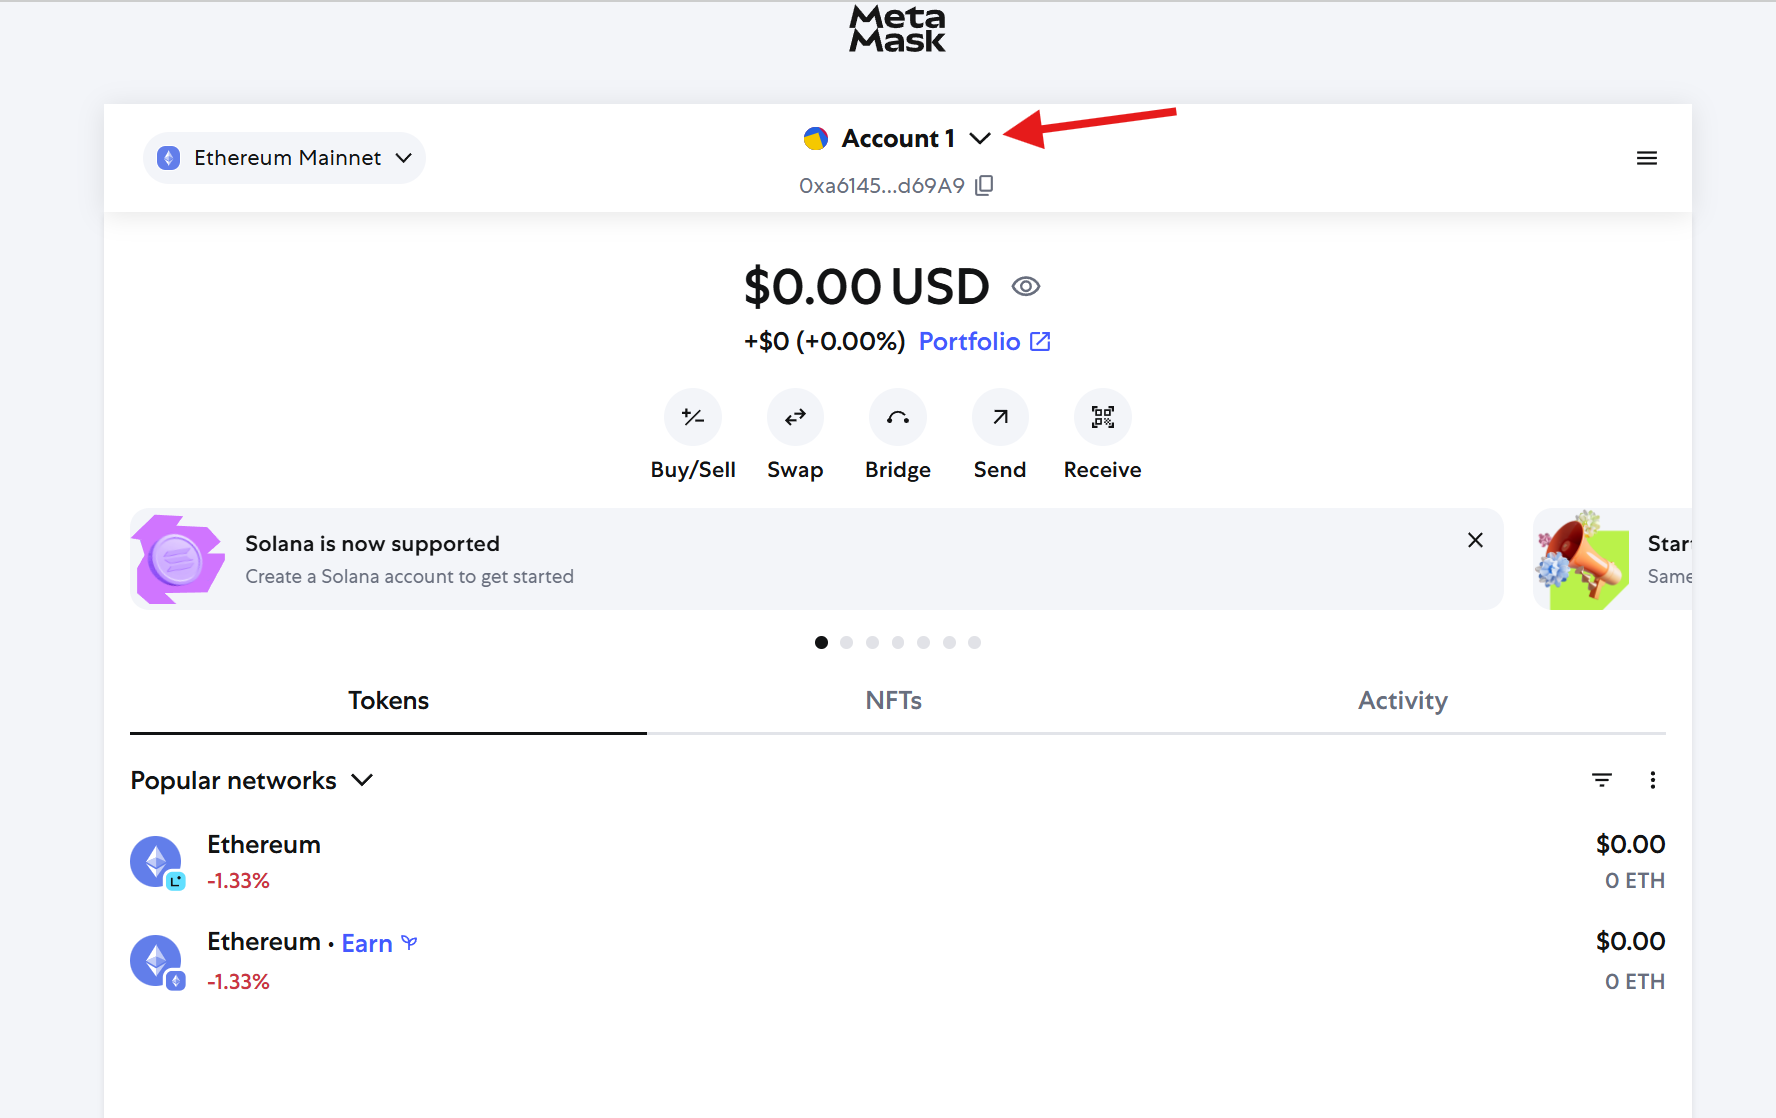Go to the fourth carousel slide dot

(x=898, y=642)
